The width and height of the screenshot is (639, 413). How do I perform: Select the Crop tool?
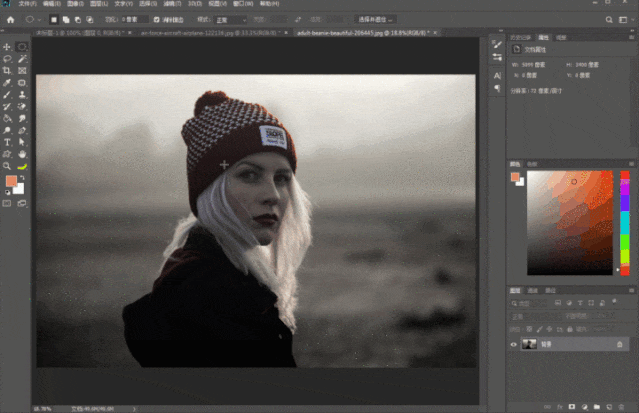(x=7, y=71)
